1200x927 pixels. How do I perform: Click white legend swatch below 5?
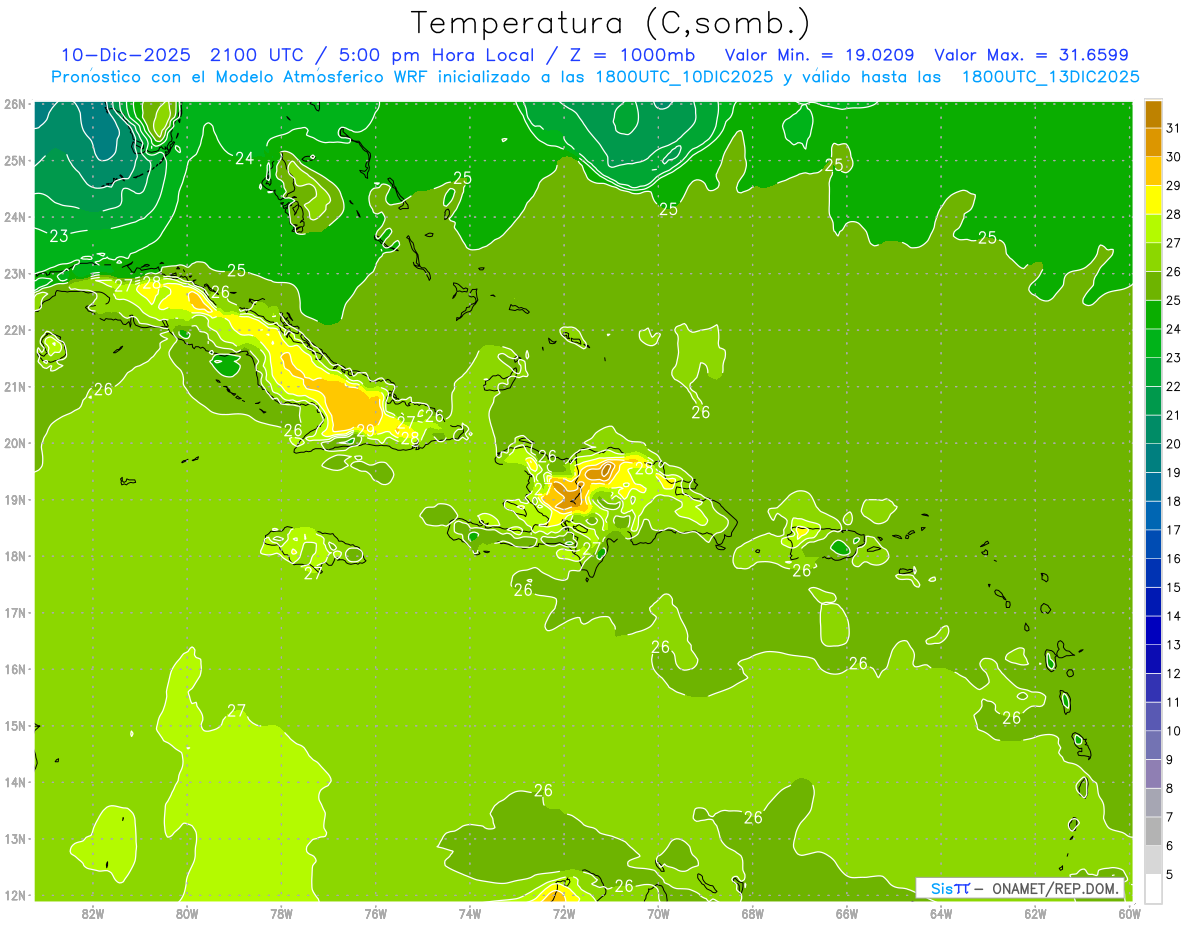[x=1153, y=888]
